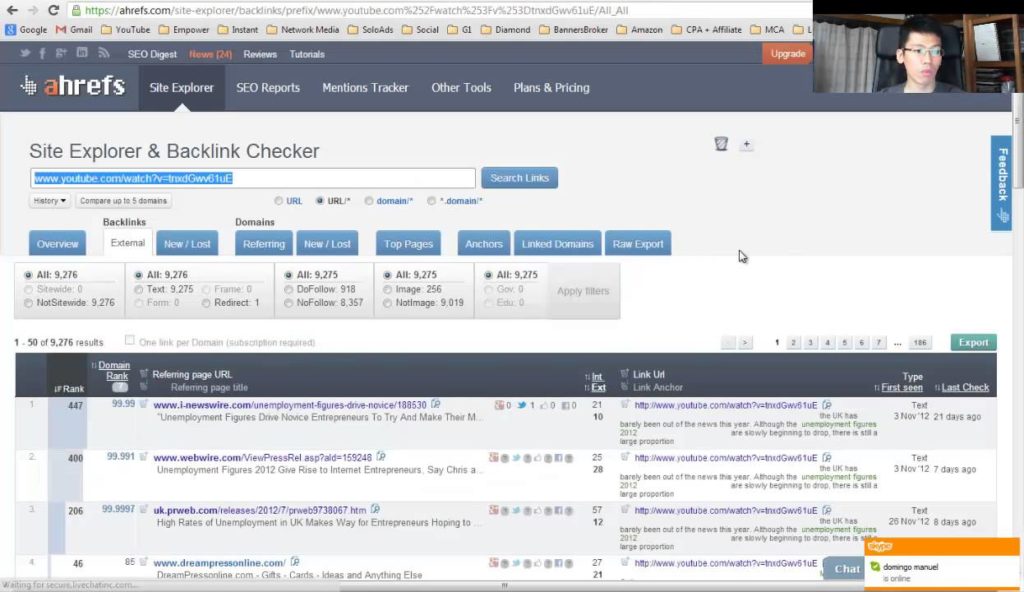Sort the table by Domain Rank

pyautogui.click(x=114, y=370)
